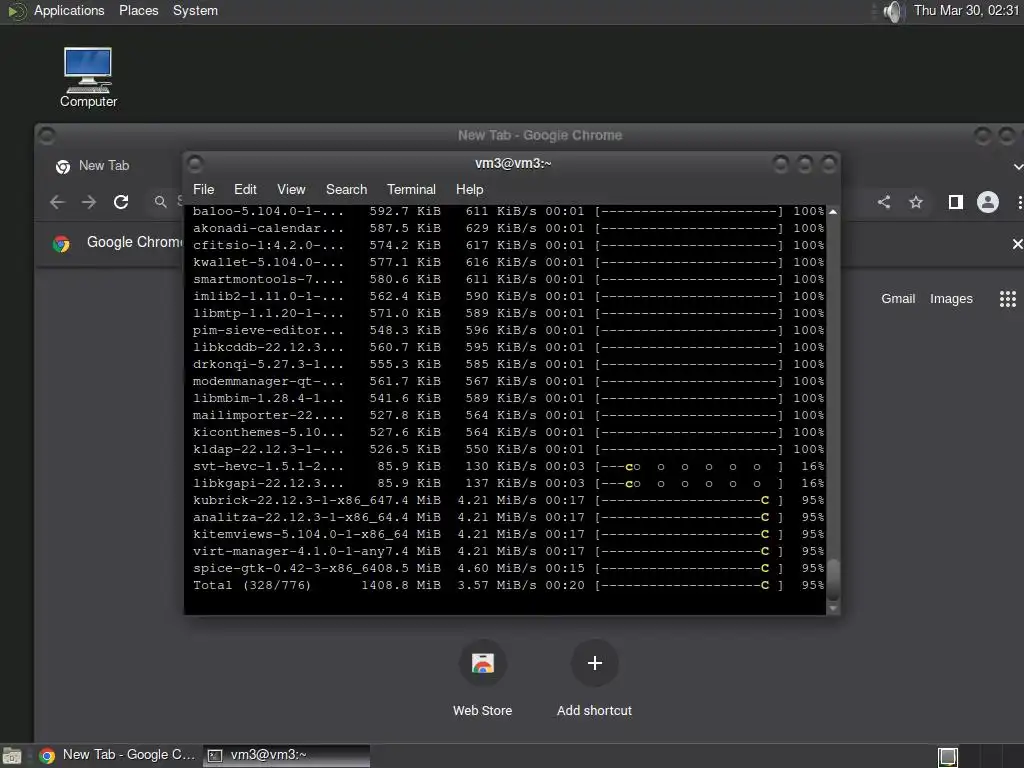Open Google apps grid
Image resolution: width=1024 pixels, height=768 pixels.
[1008, 298]
